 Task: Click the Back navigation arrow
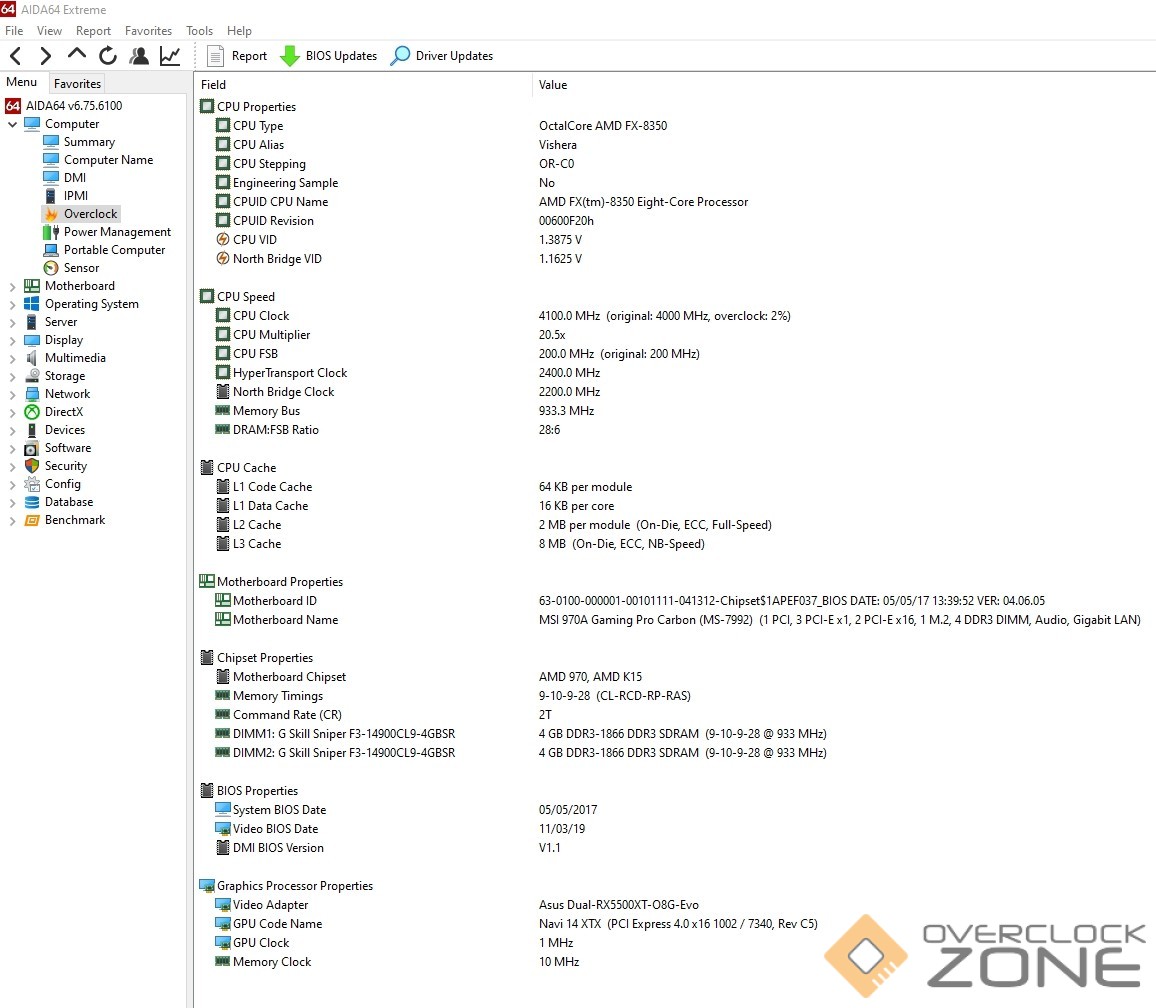pos(15,55)
